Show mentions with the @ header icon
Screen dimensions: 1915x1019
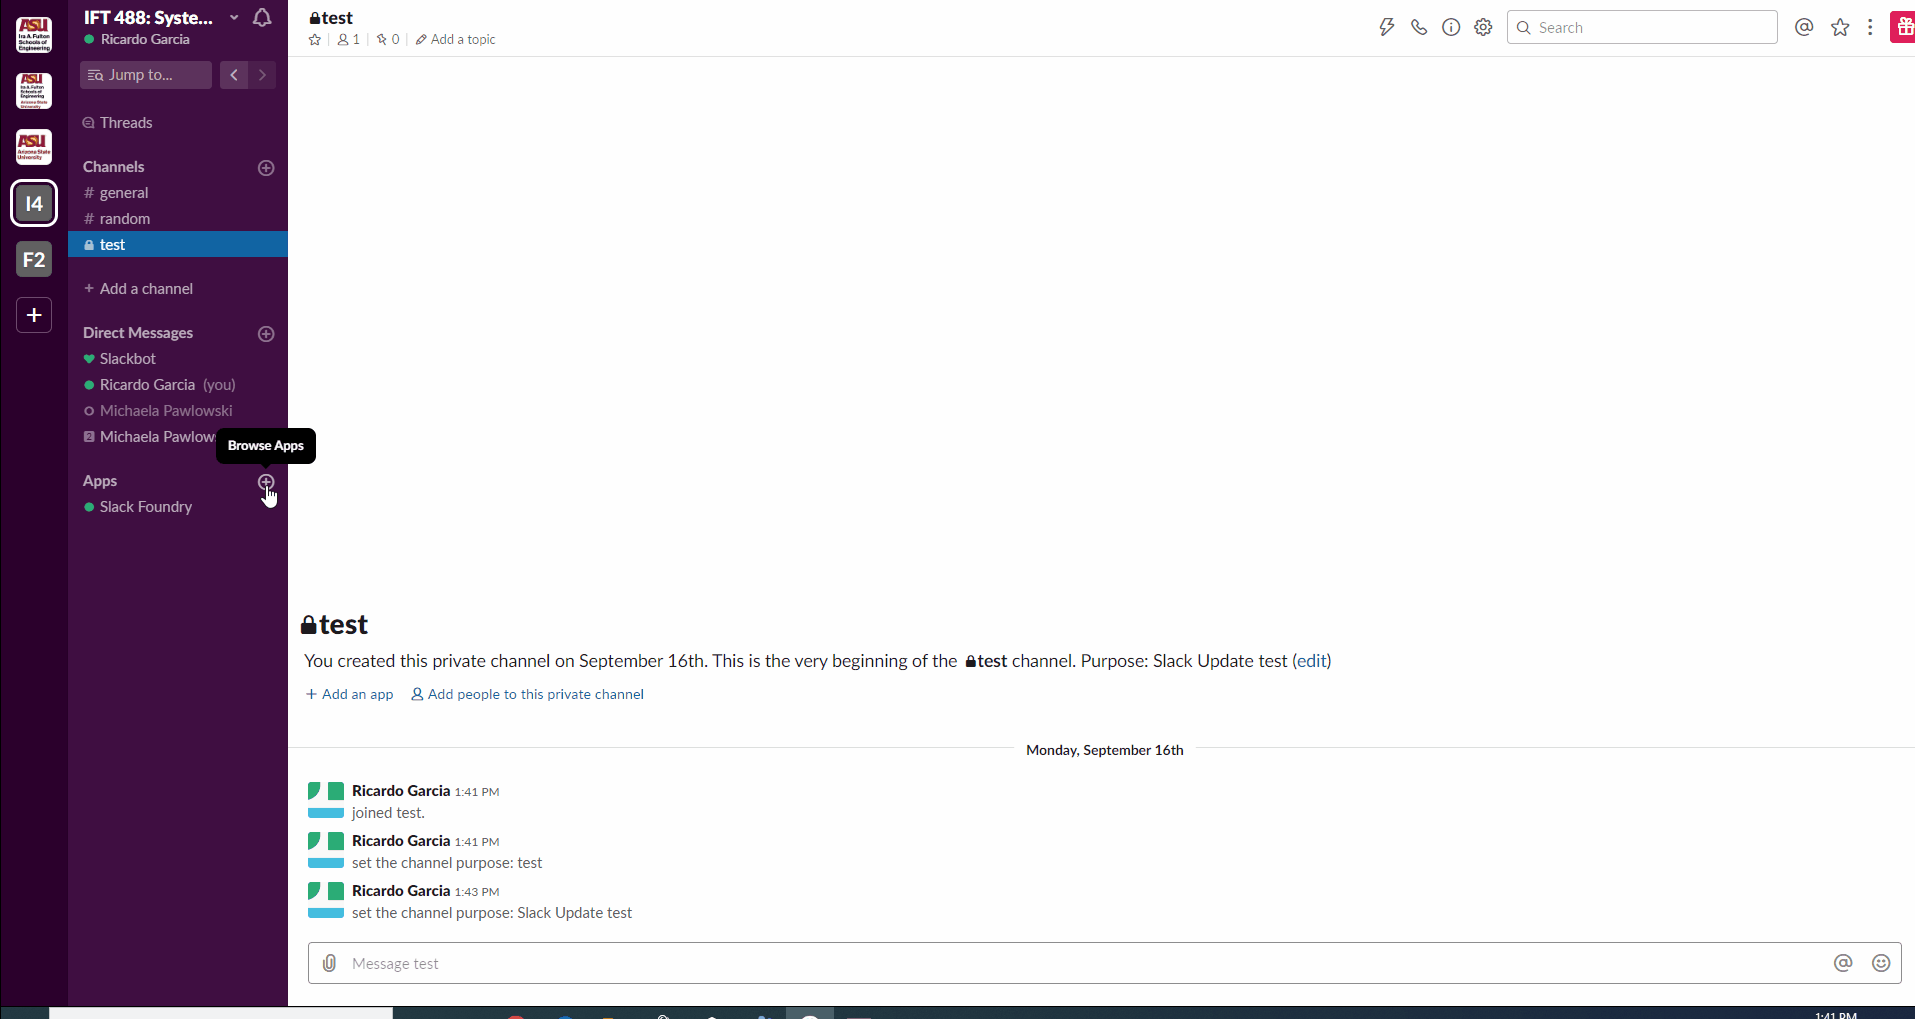click(x=1803, y=27)
